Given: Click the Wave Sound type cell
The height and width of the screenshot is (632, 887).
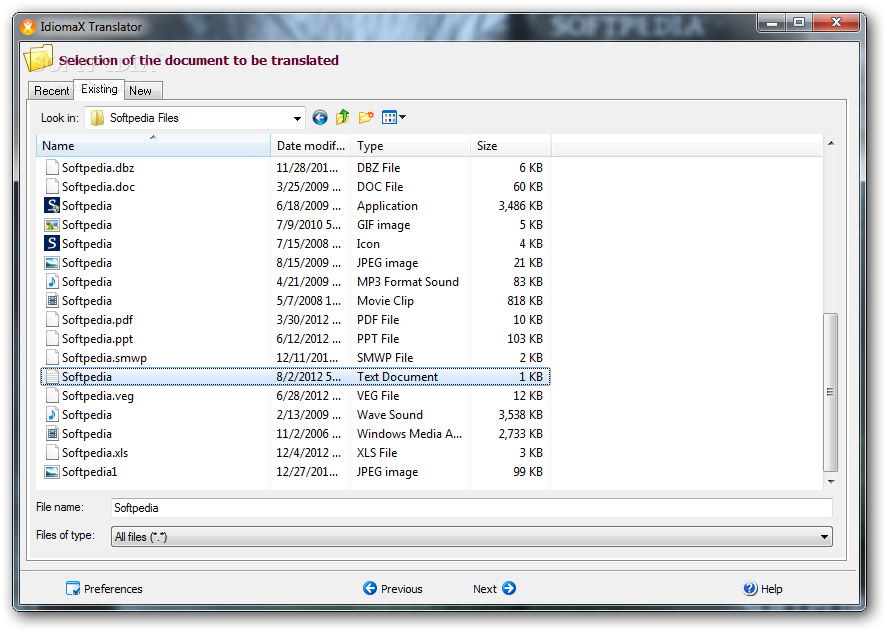Looking at the screenshot, I should coord(390,415).
